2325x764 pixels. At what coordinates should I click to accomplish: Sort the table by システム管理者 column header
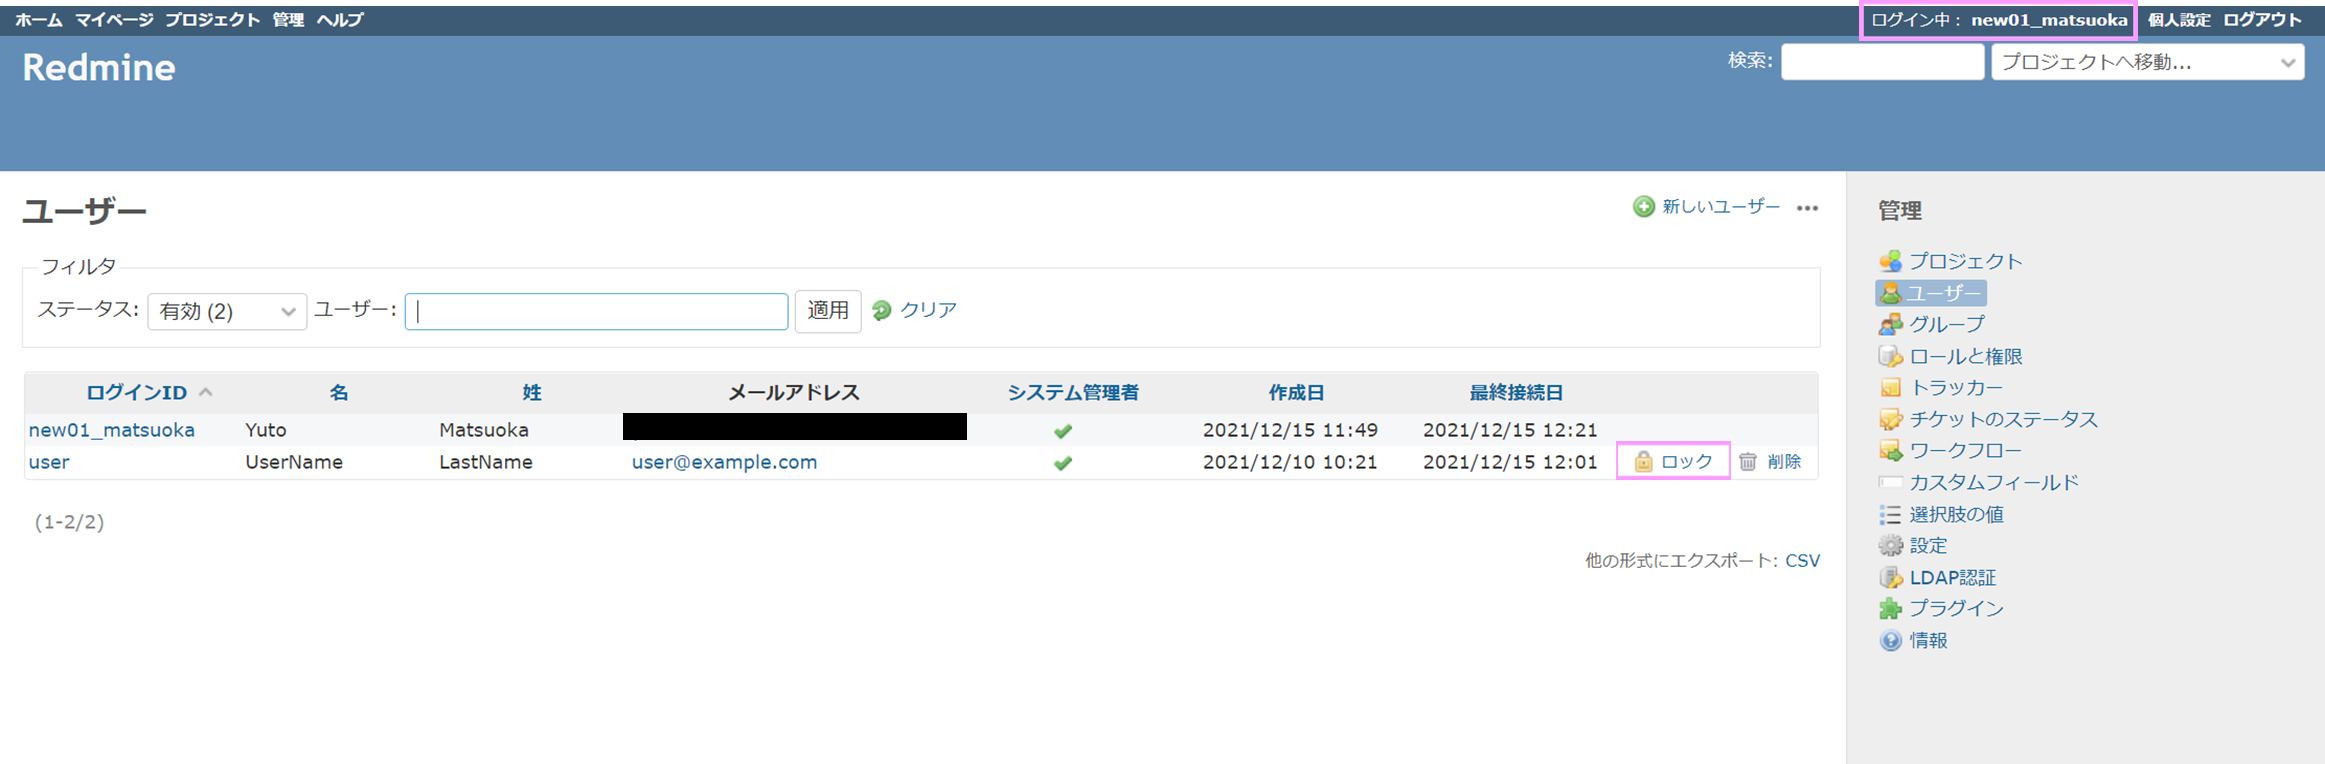tap(1073, 392)
